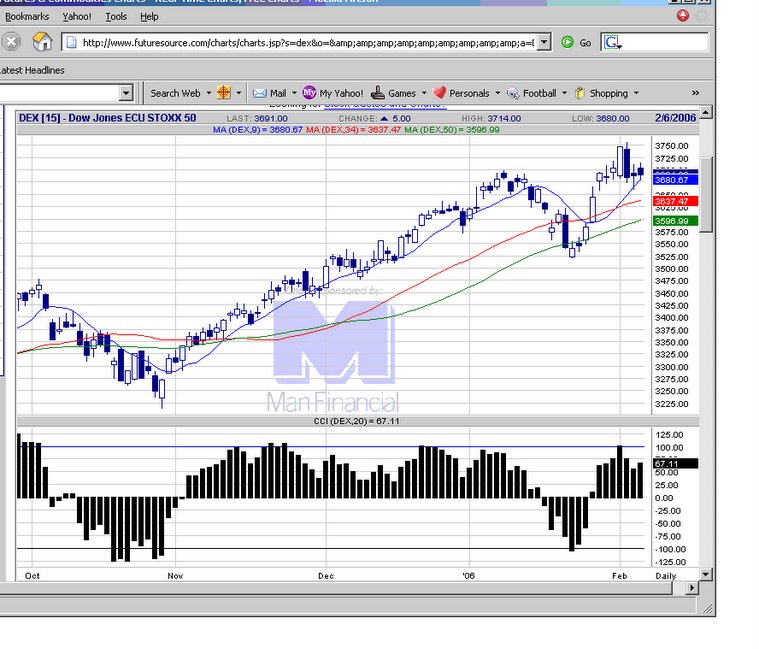The height and width of the screenshot is (649, 759).
Task: Open the Tools menu
Action: click(x=116, y=16)
